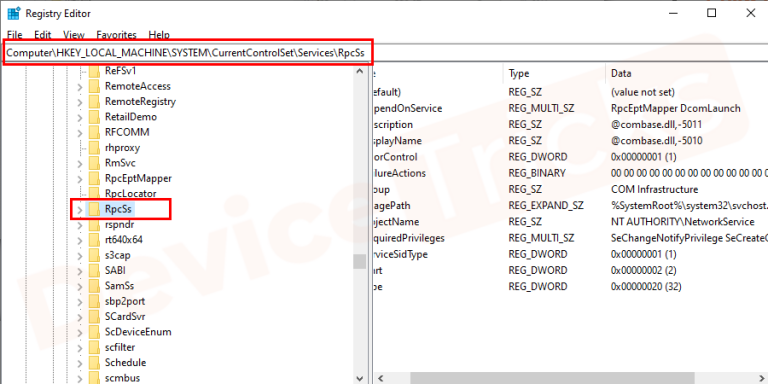Select the SCardSvr folder icon

(94, 316)
